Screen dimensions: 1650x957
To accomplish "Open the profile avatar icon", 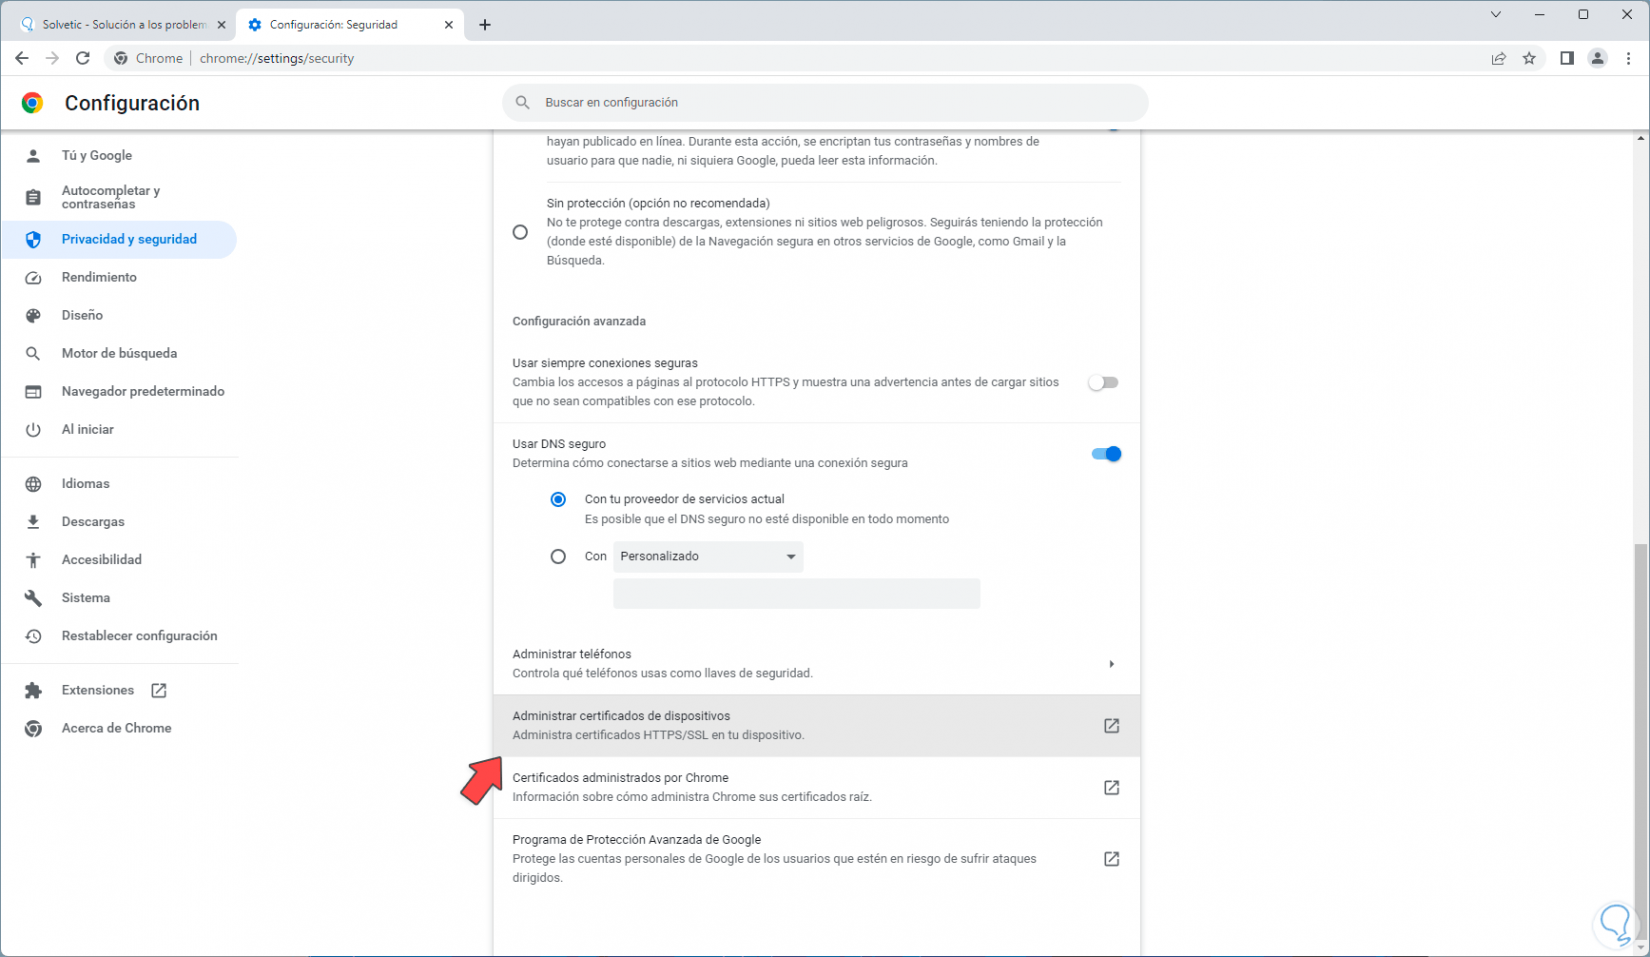I will (1598, 58).
